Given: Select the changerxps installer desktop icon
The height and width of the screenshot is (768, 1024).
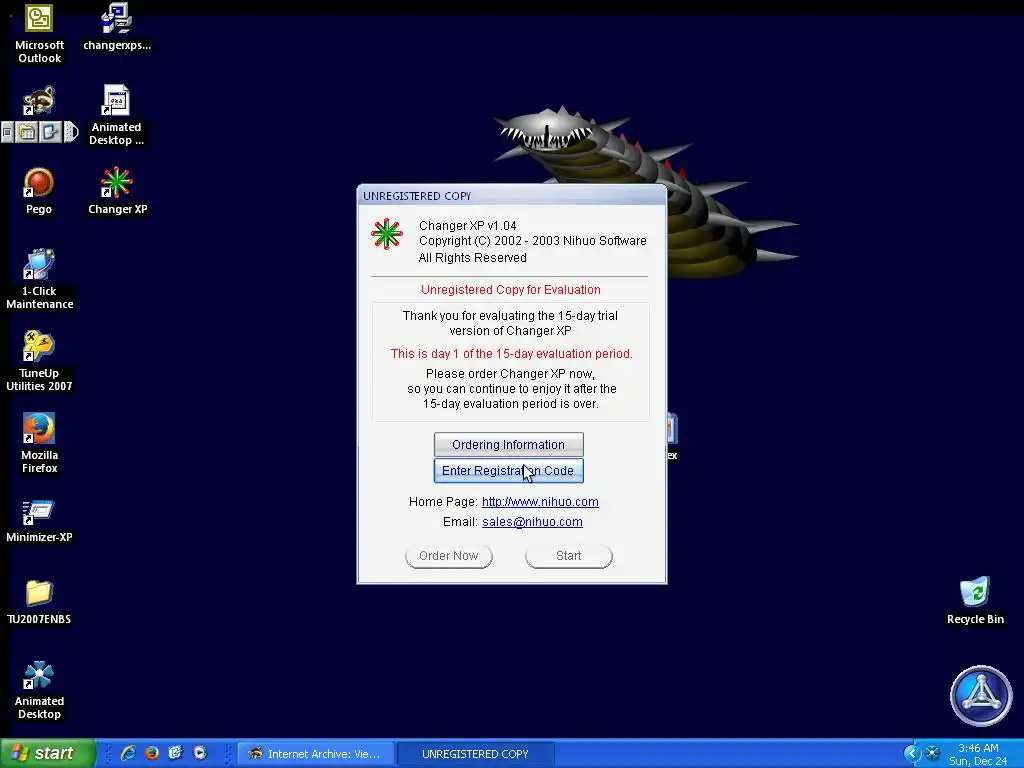Looking at the screenshot, I should pyautogui.click(x=117, y=27).
